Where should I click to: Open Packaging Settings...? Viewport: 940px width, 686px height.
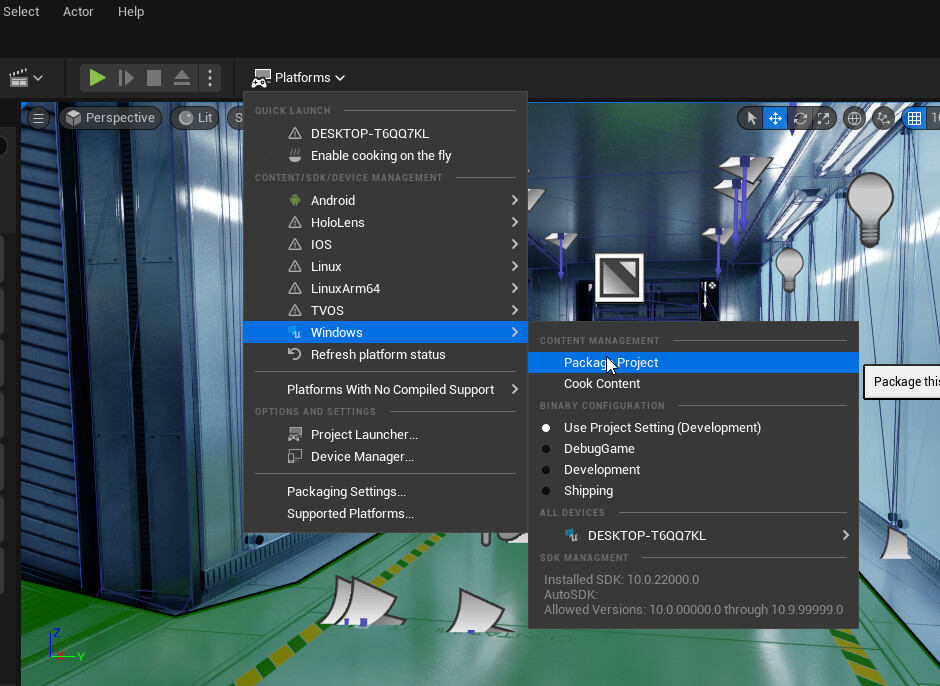click(x=346, y=492)
